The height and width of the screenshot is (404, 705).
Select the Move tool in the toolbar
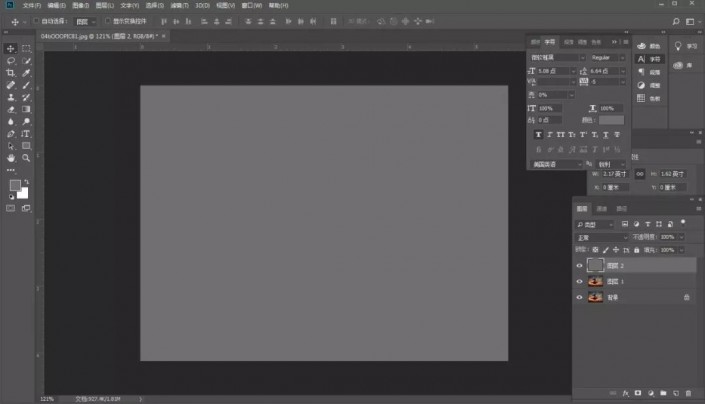point(11,48)
